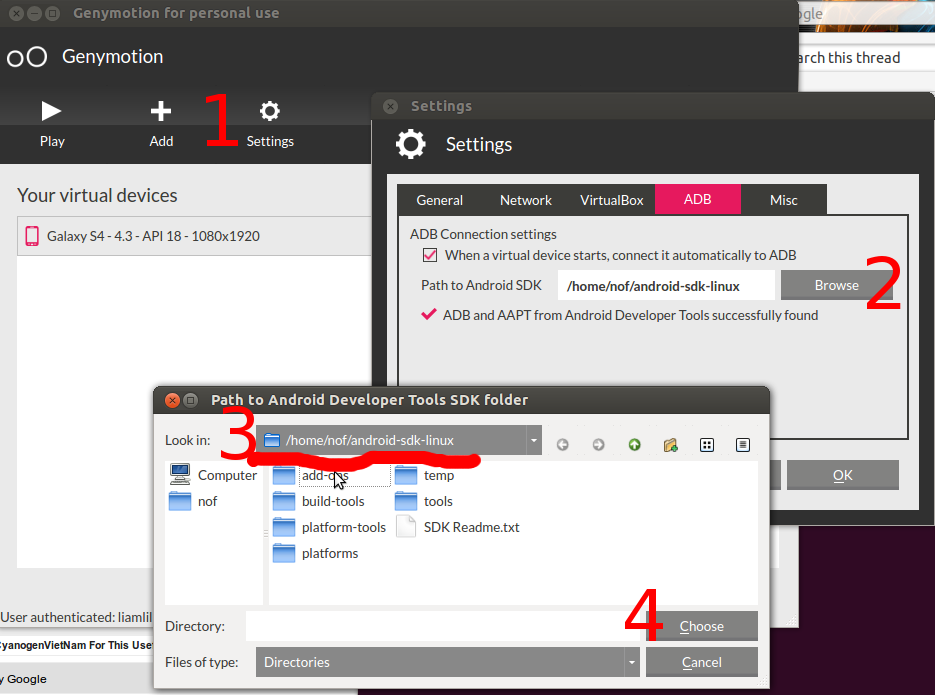The width and height of the screenshot is (935, 695).
Task: Select the build-tools folder
Action: click(318, 501)
